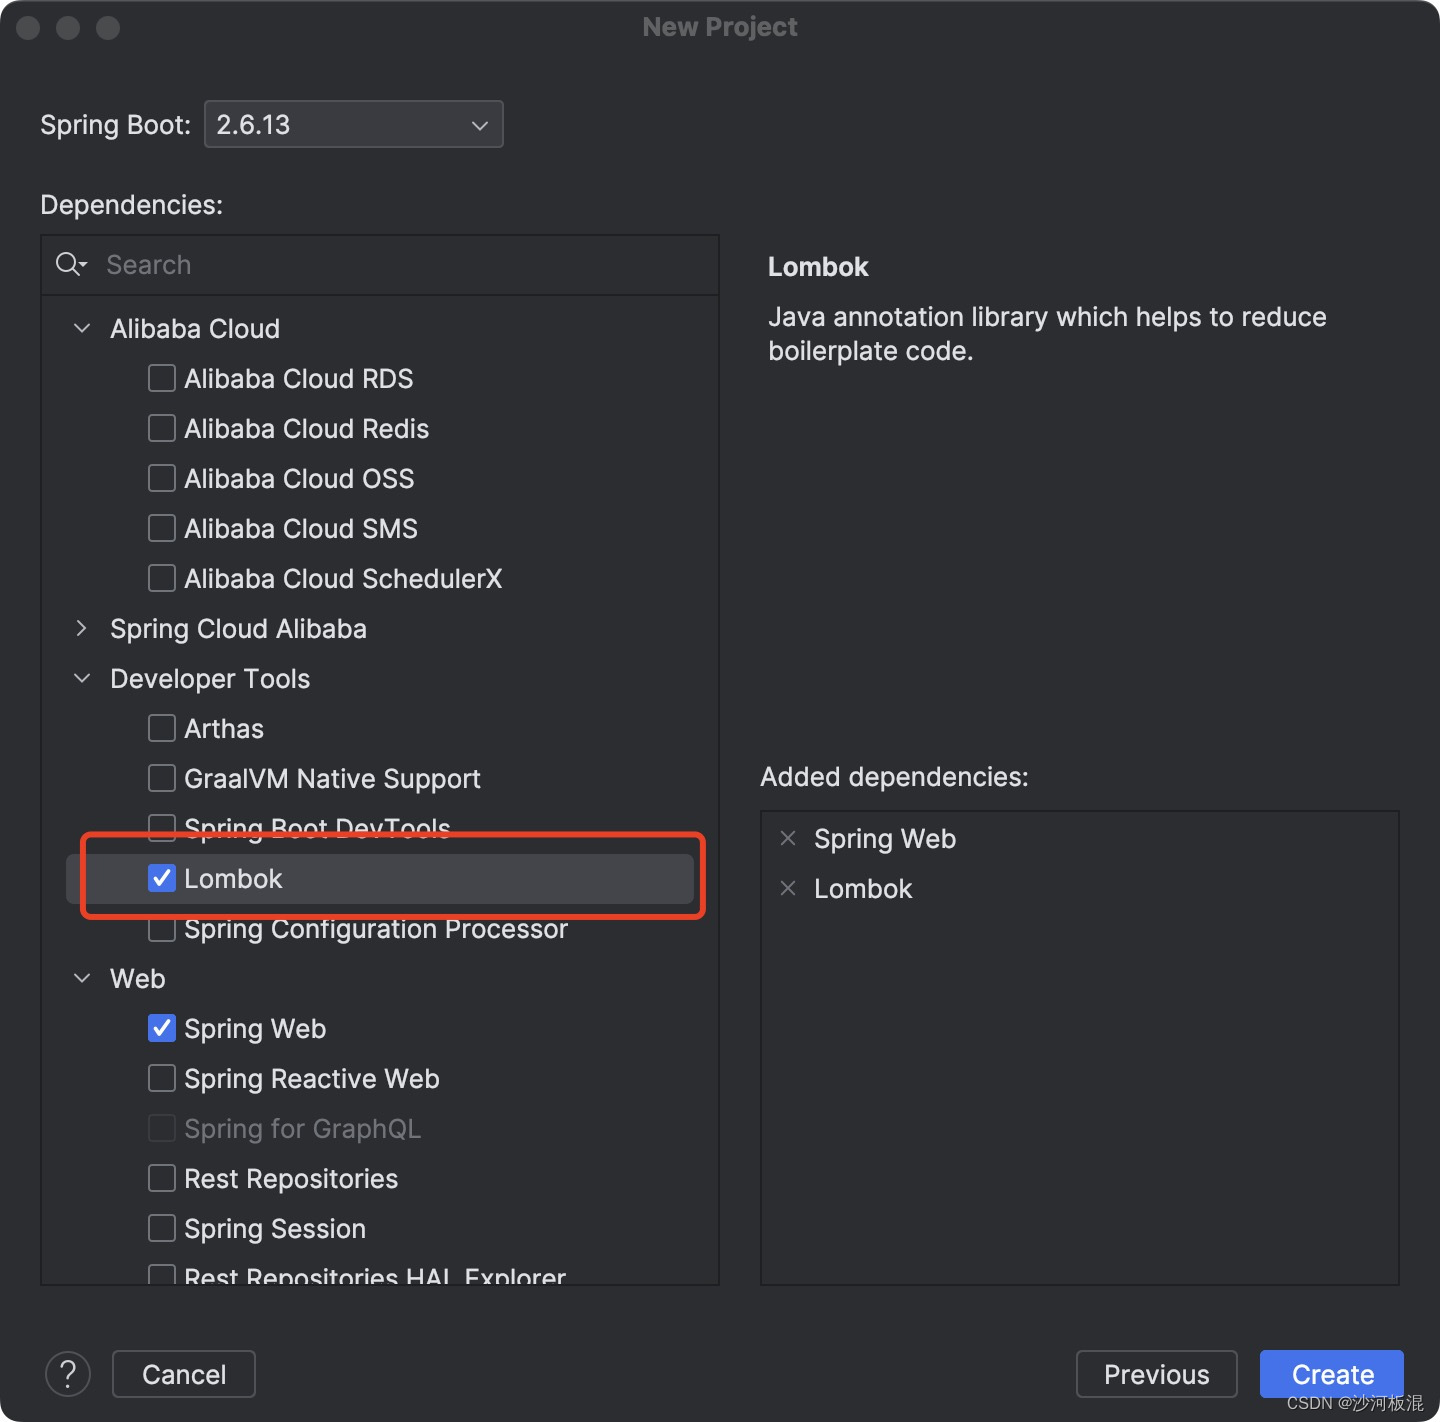Go back with the Previous button
The width and height of the screenshot is (1440, 1422).
pos(1157,1374)
